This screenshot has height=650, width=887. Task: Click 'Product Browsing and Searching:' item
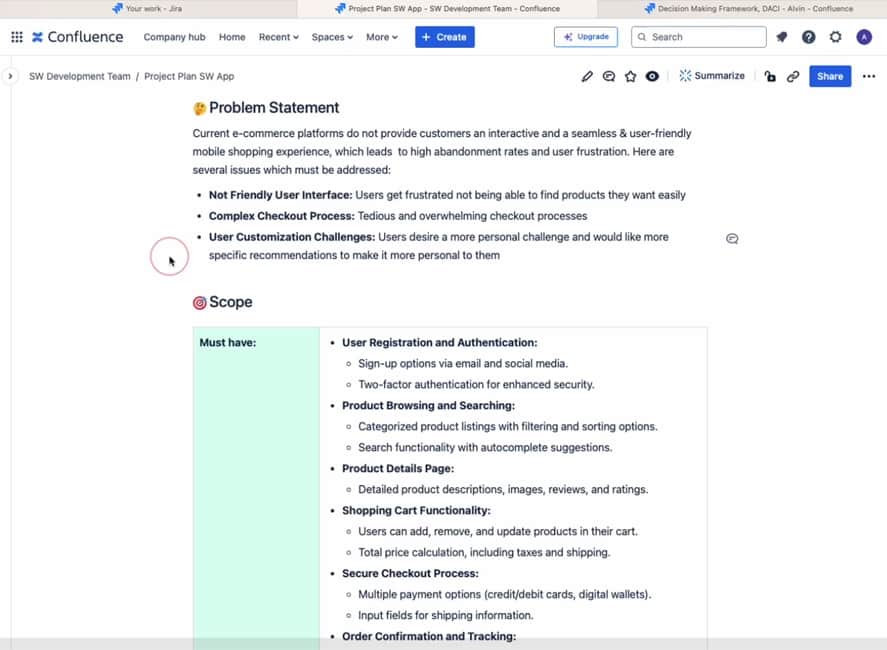tap(428, 406)
